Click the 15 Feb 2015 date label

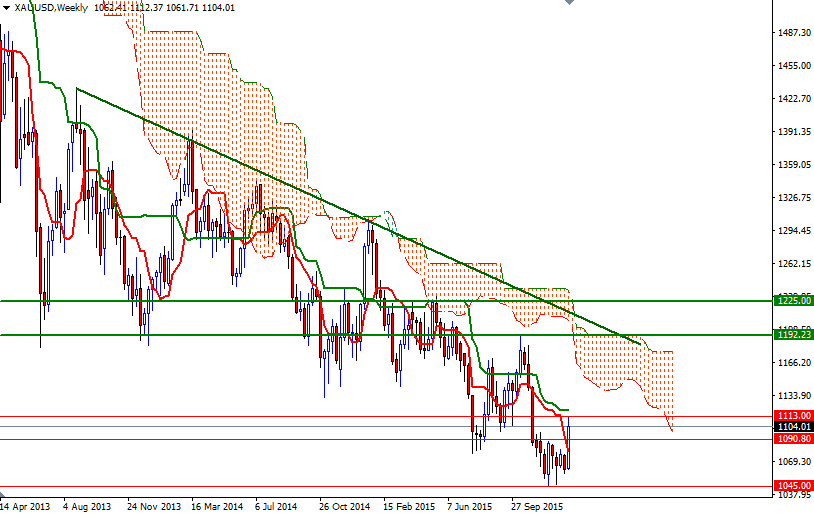409,506
